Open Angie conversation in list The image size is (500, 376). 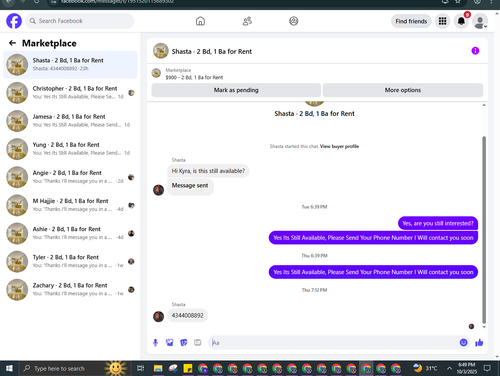[x=70, y=177]
